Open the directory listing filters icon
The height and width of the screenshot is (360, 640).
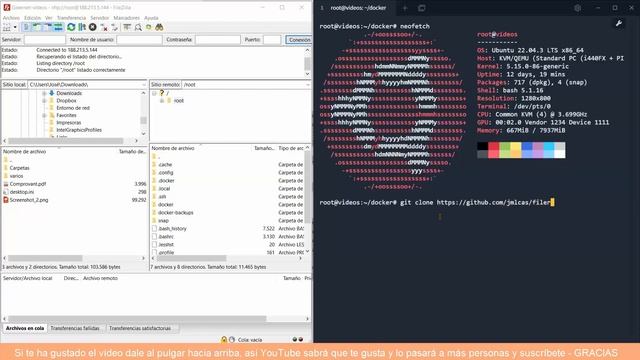127,27
